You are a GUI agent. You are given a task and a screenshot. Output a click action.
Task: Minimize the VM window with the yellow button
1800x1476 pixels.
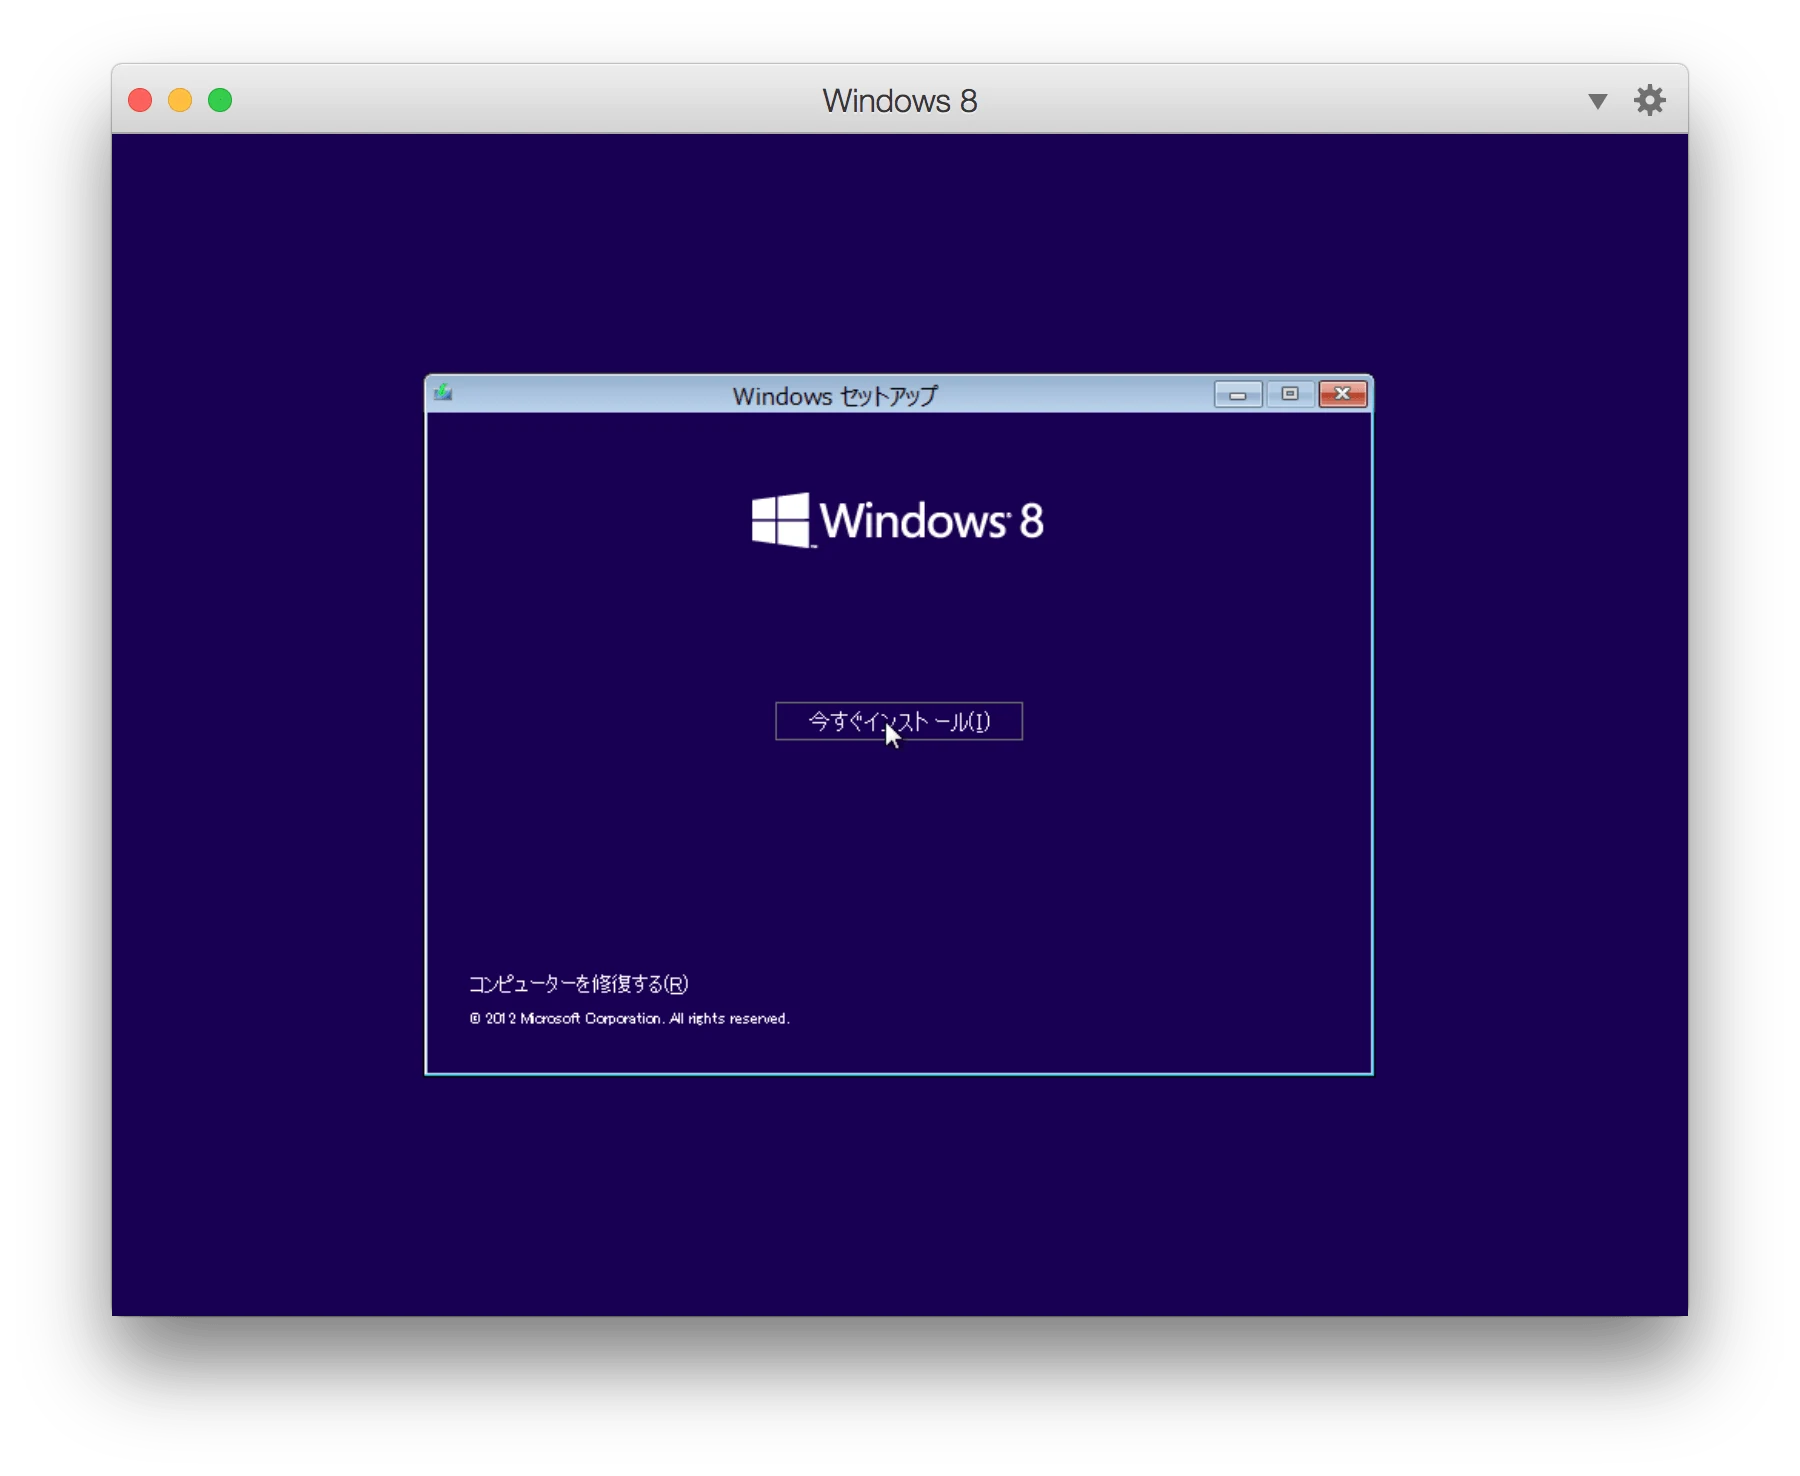180,100
